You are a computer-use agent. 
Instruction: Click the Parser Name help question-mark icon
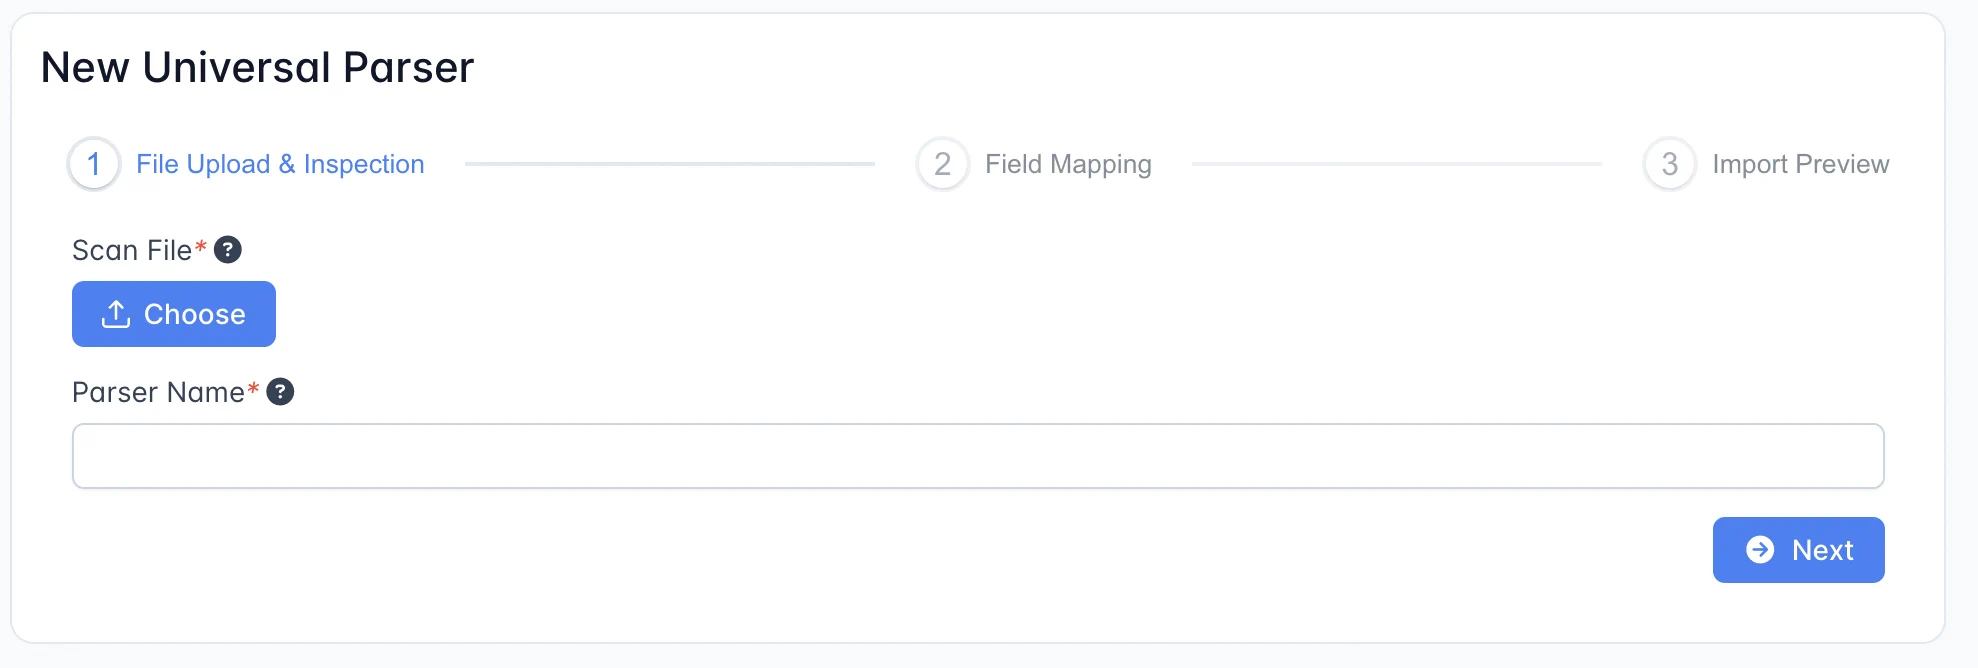coord(280,392)
